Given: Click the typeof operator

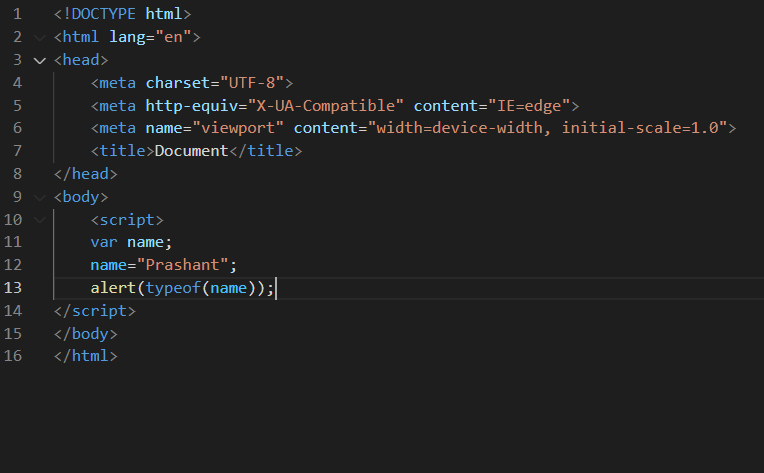Looking at the screenshot, I should [x=173, y=288].
